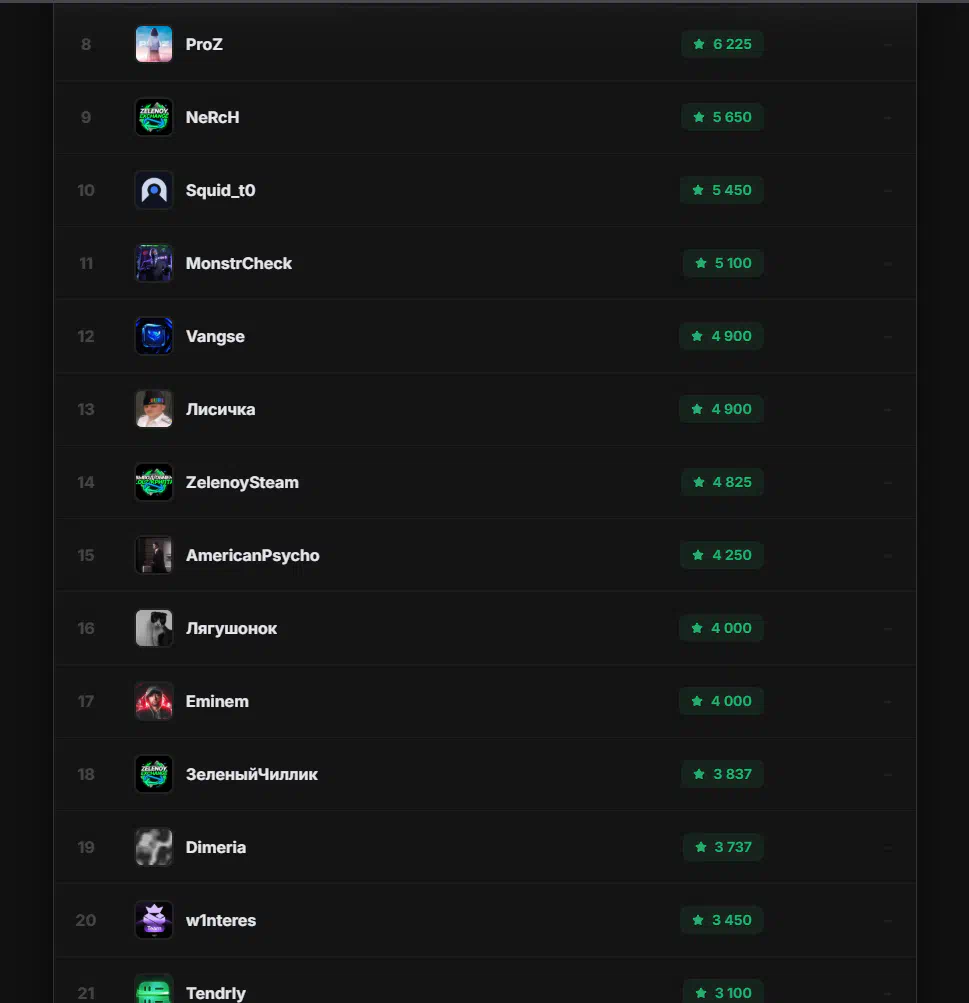
Task: Click the 4 825 star badge
Action: (722, 482)
